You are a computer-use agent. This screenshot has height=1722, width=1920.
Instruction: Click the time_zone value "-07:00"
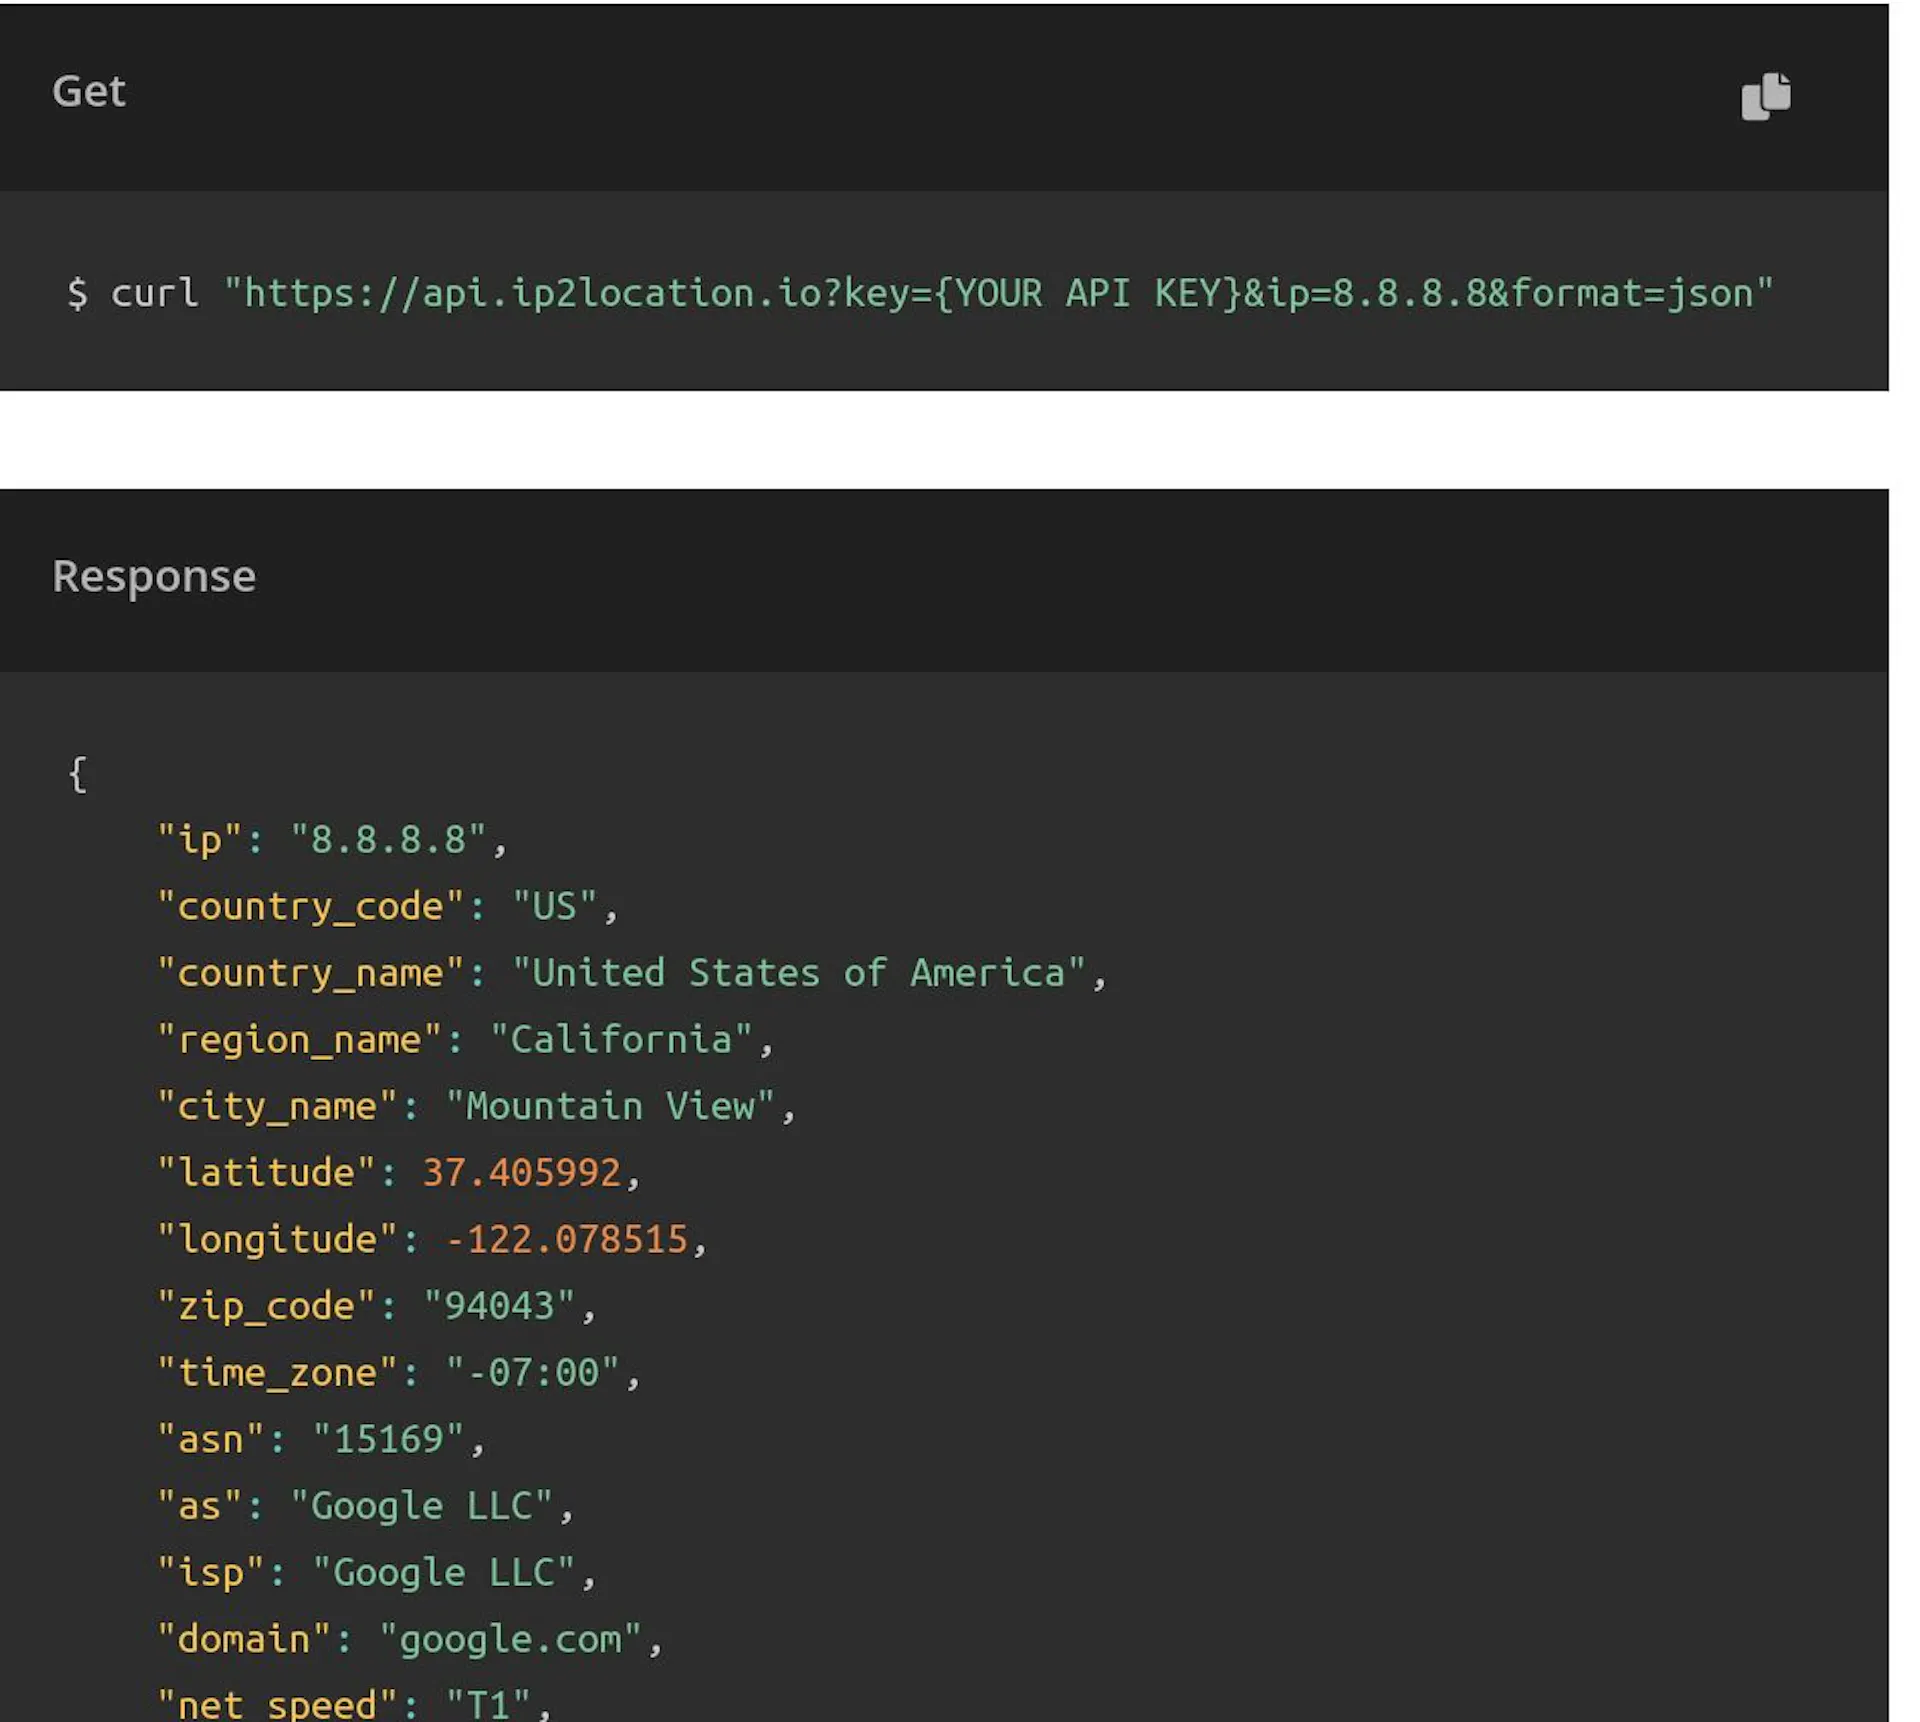(x=533, y=1373)
